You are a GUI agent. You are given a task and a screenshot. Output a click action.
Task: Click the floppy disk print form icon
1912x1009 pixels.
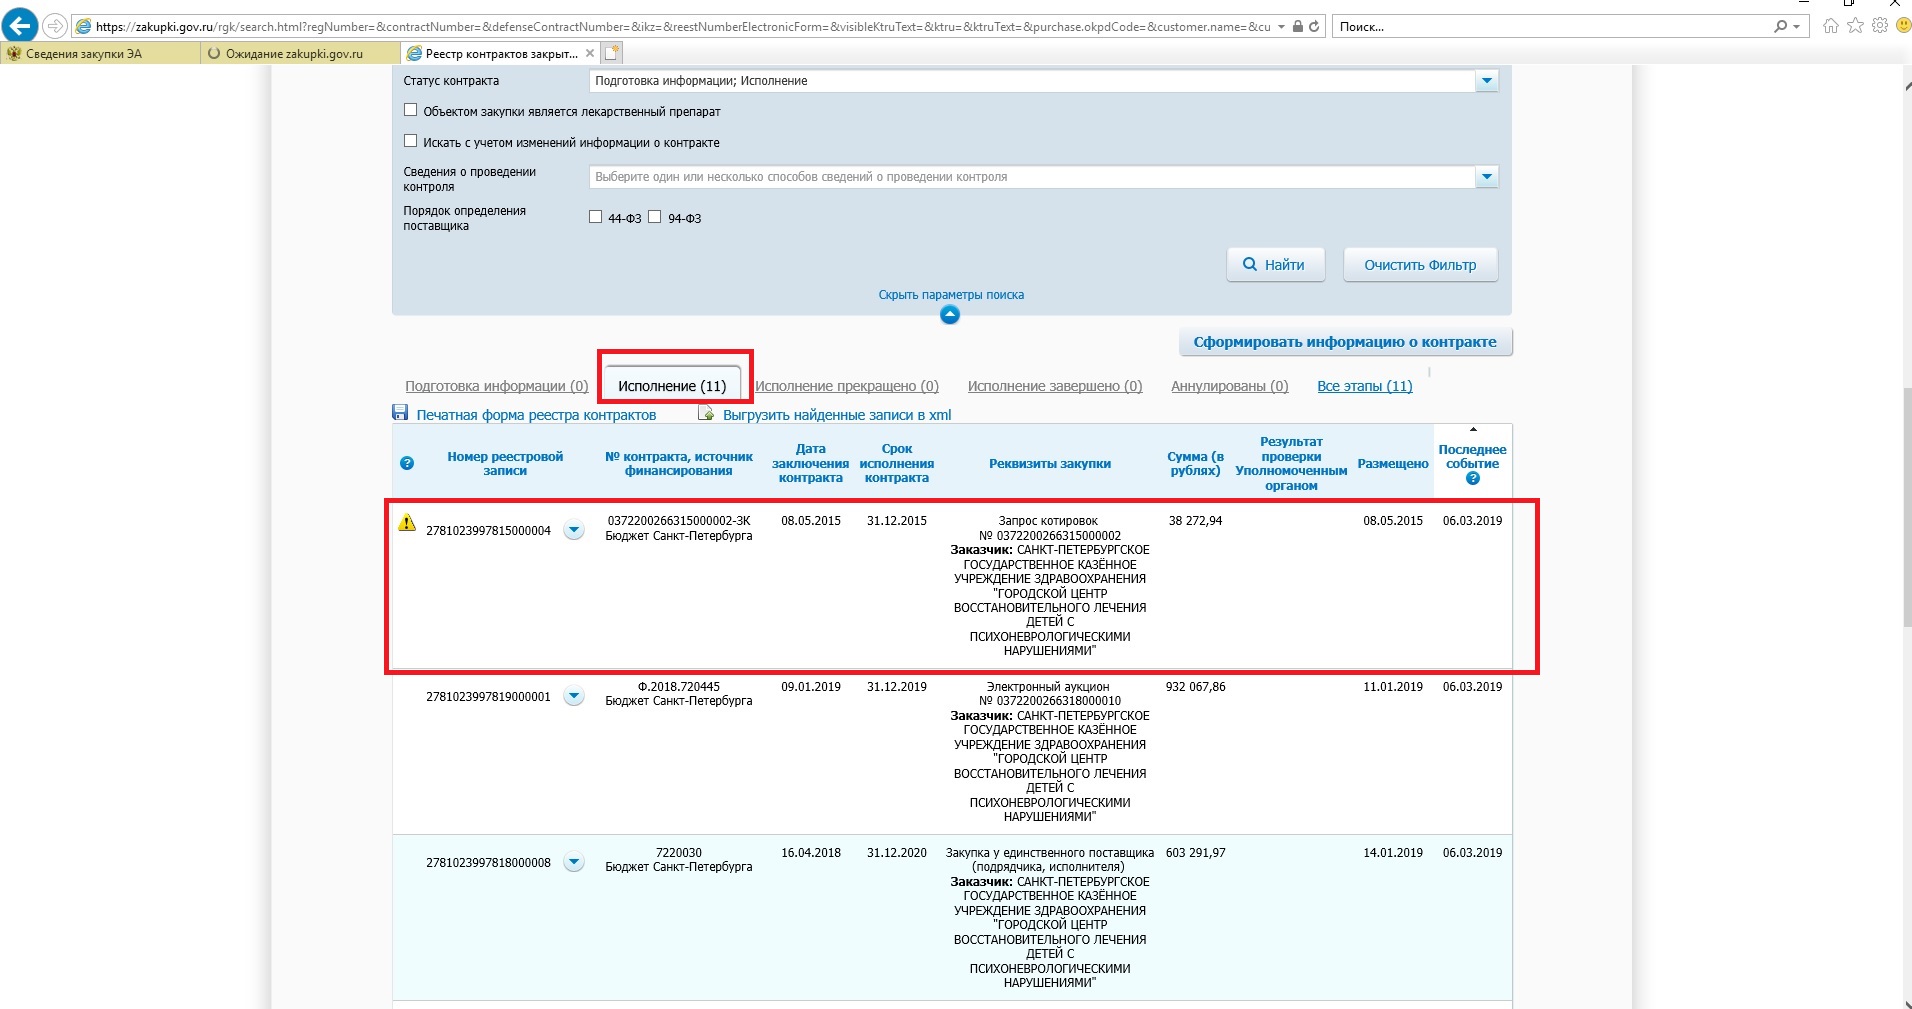(x=401, y=413)
